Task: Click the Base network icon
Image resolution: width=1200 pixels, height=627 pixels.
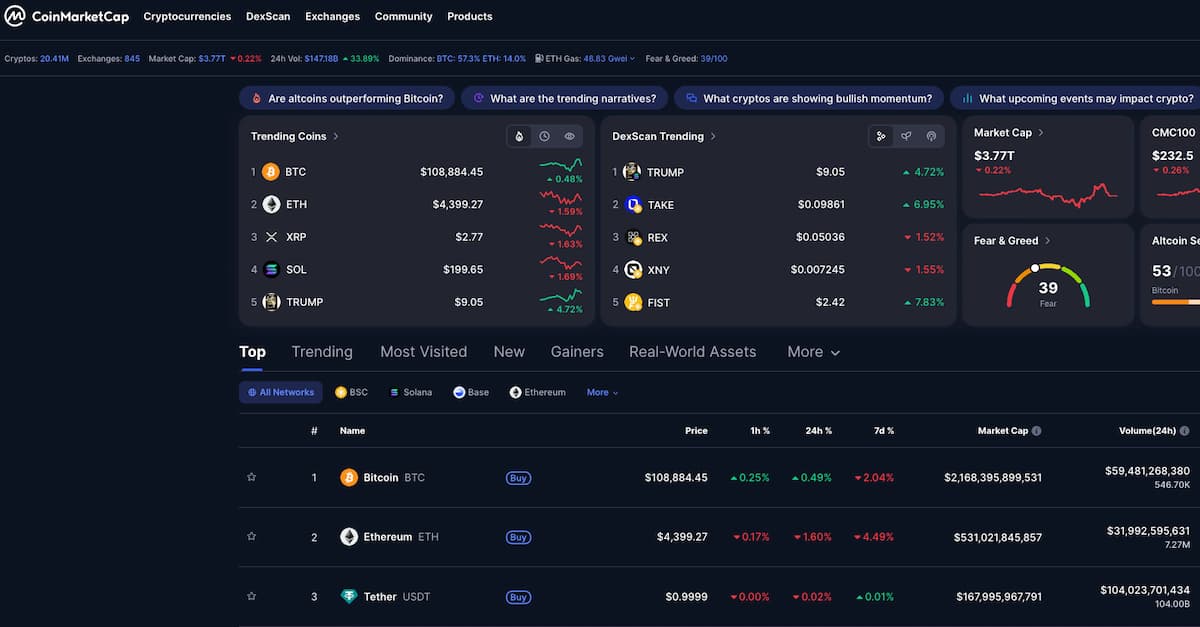Action: coord(459,392)
